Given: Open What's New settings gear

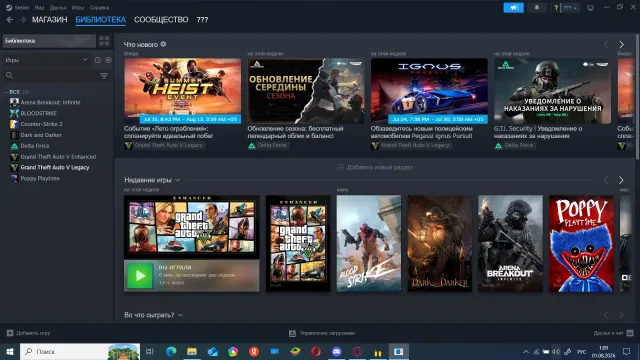Looking at the screenshot, I should (163, 44).
